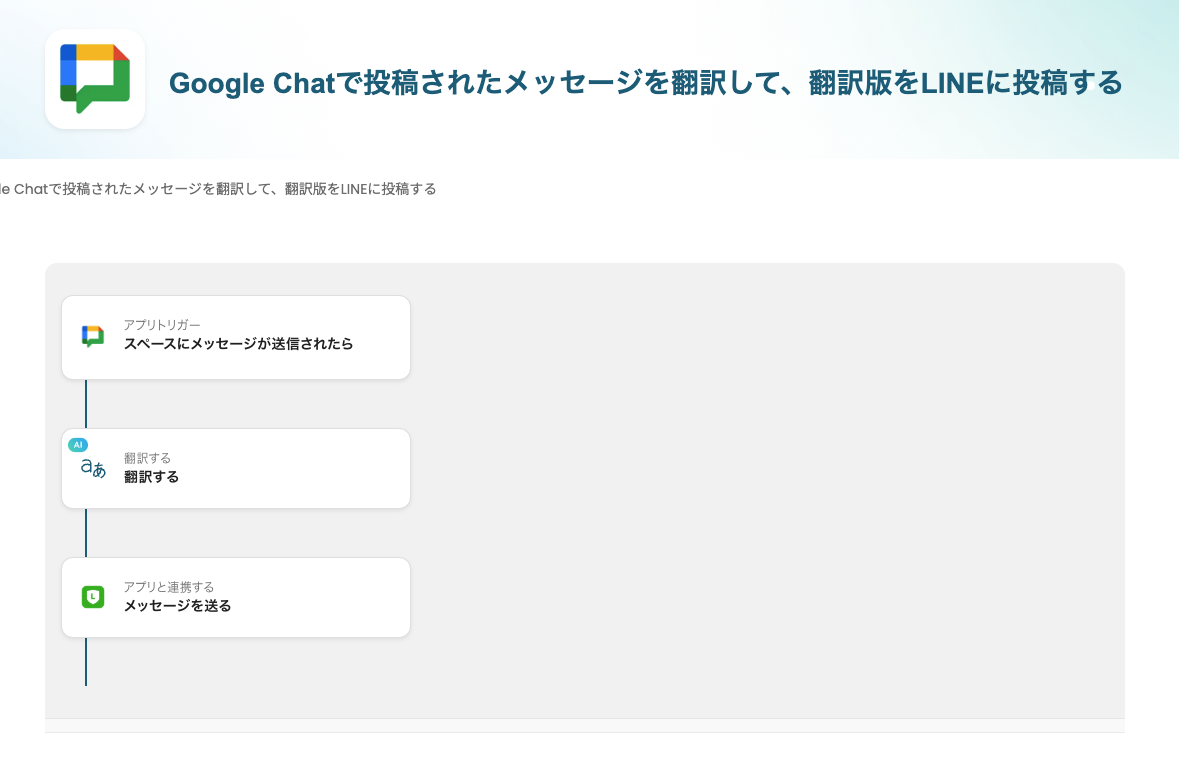The image size is (1179, 764).
Task: Click the gray '翻訳する' subtitle on AI card
Action: [147, 458]
